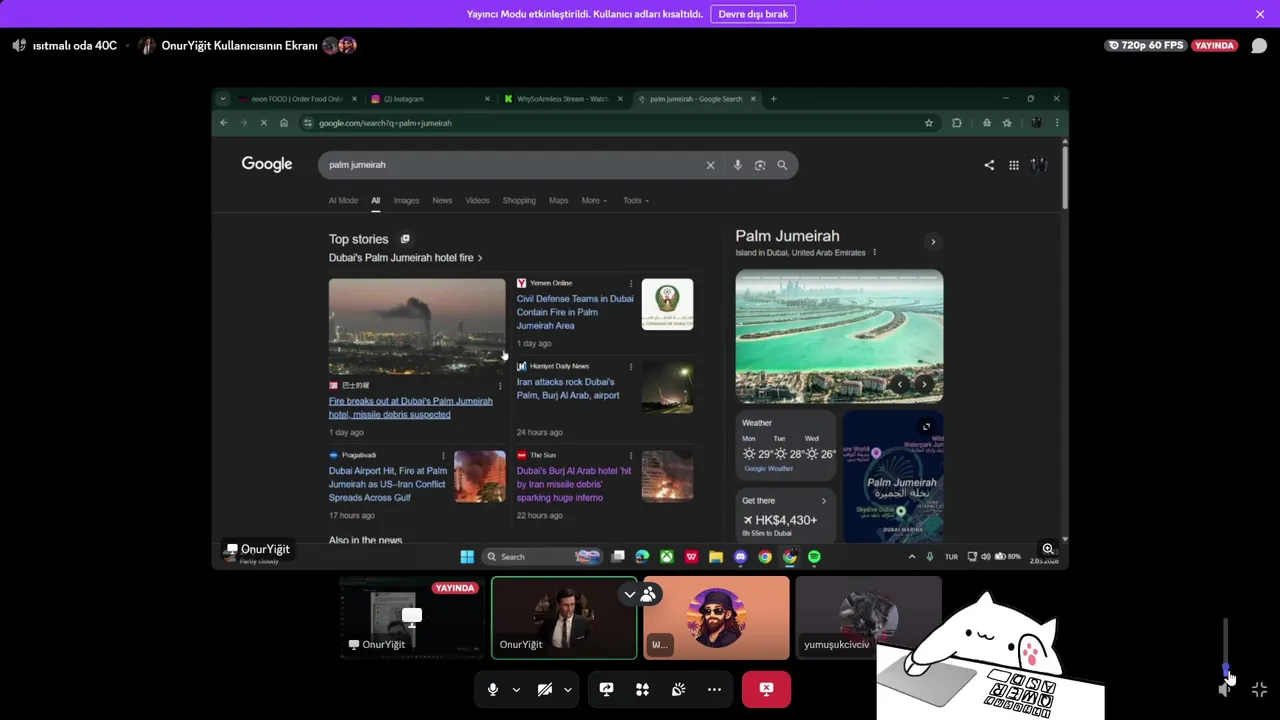The height and width of the screenshot is (720, 1280).
Task: Click ısıtmalı oda 40C channel name
Action: coord(75,45)
